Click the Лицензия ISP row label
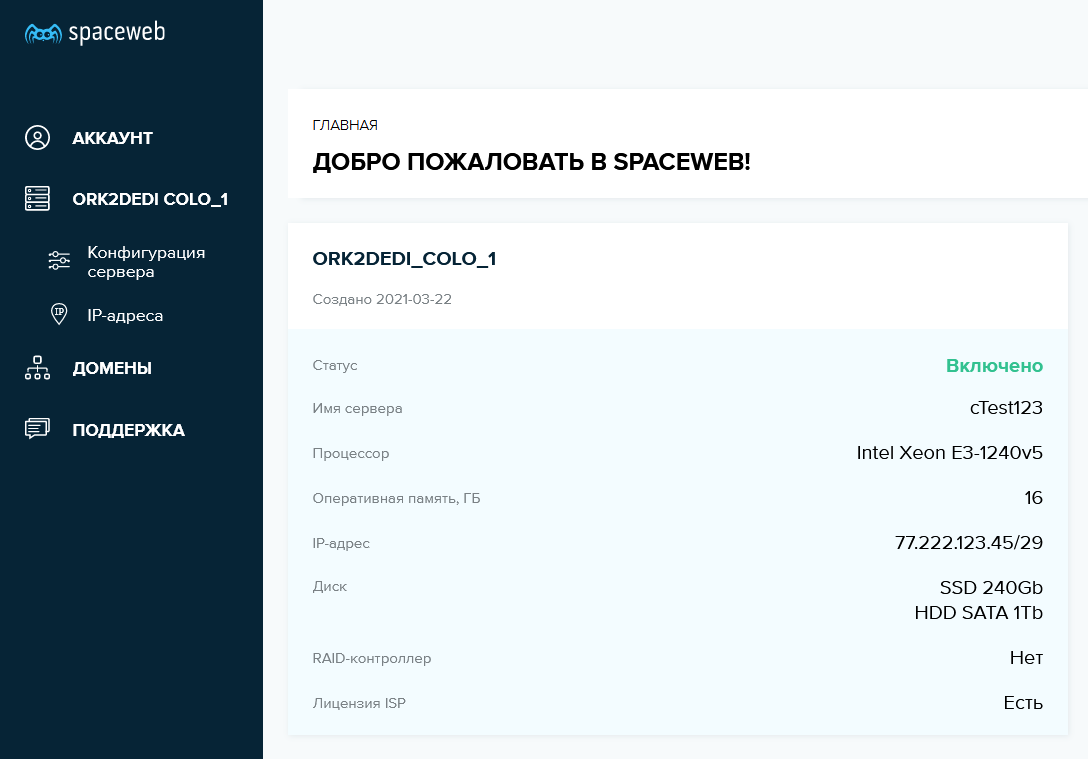The width and height of the screenshot is (1088, 759). pyautogui.click(x=359, y=703)
